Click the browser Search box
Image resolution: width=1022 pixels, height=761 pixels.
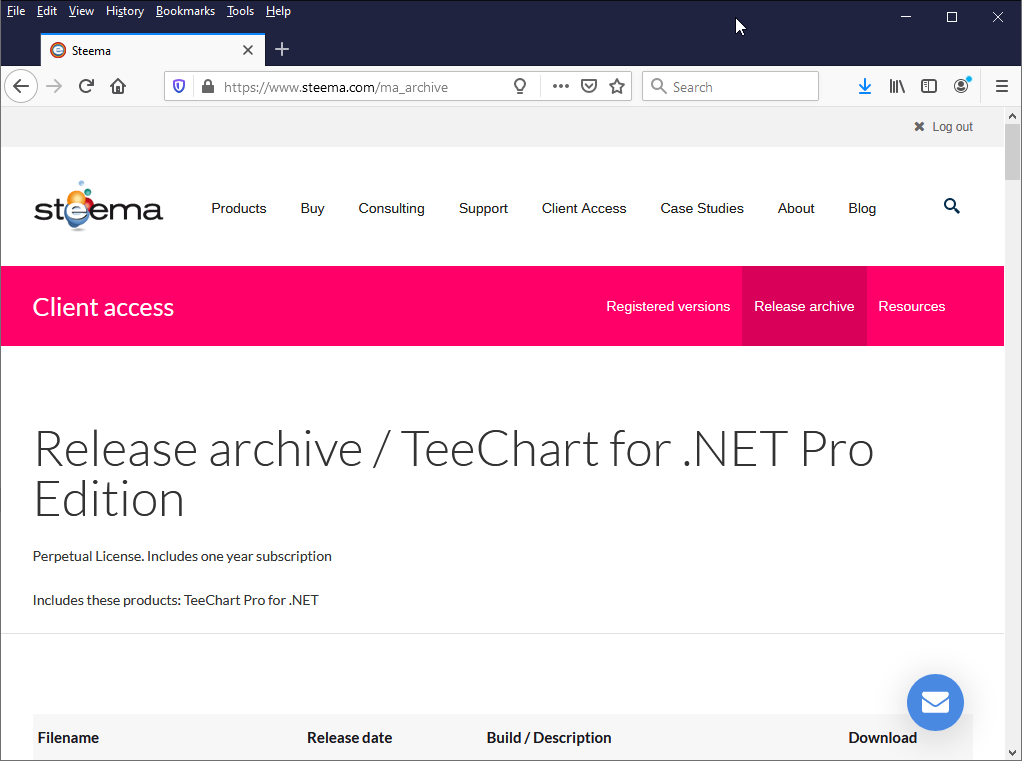[x=730, y=86]
